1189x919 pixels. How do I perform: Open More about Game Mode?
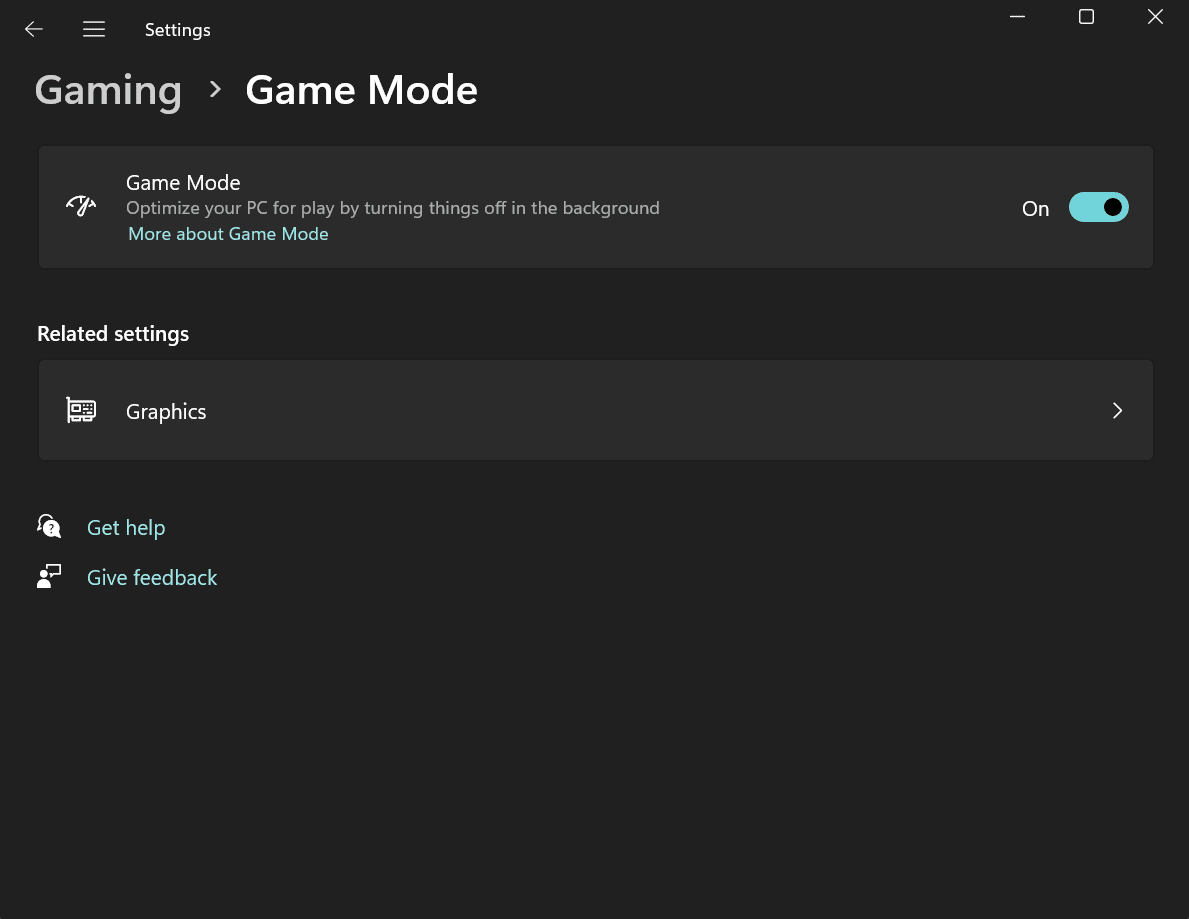click(x=228, y=233)
